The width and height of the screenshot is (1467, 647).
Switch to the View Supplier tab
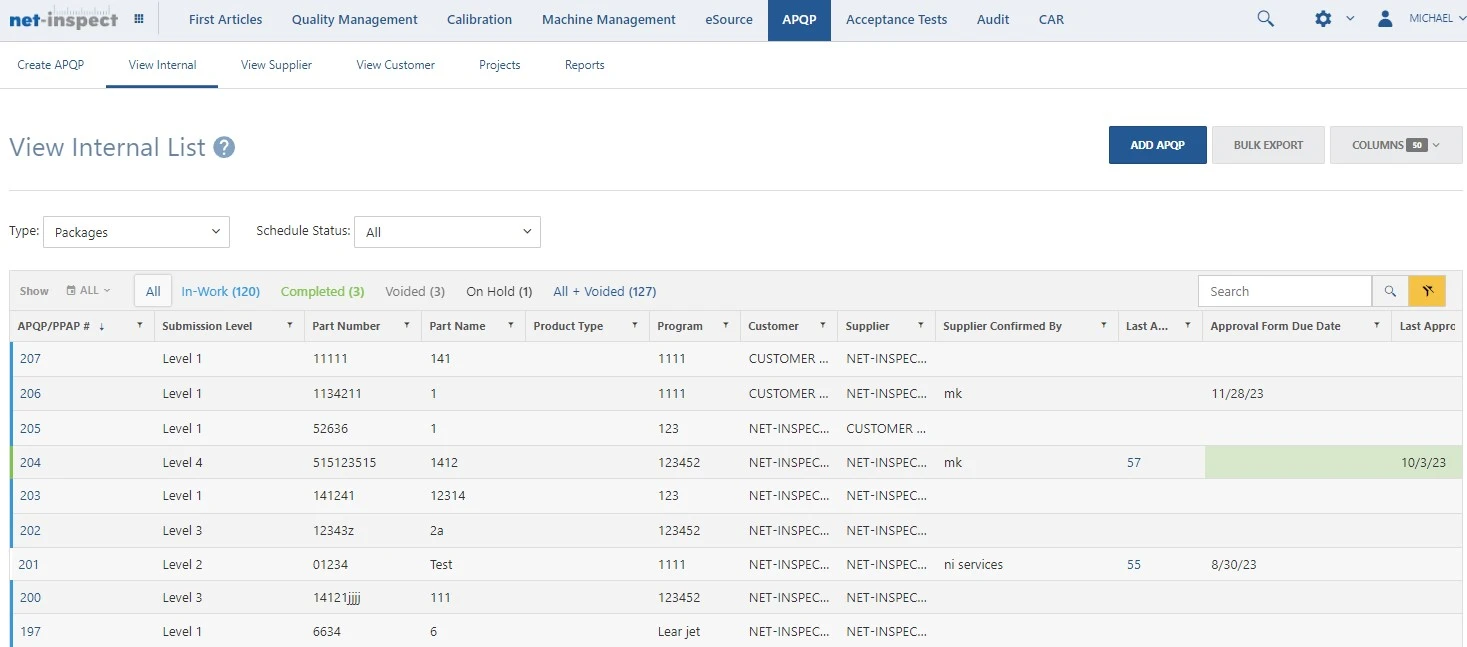coord(276,64)
